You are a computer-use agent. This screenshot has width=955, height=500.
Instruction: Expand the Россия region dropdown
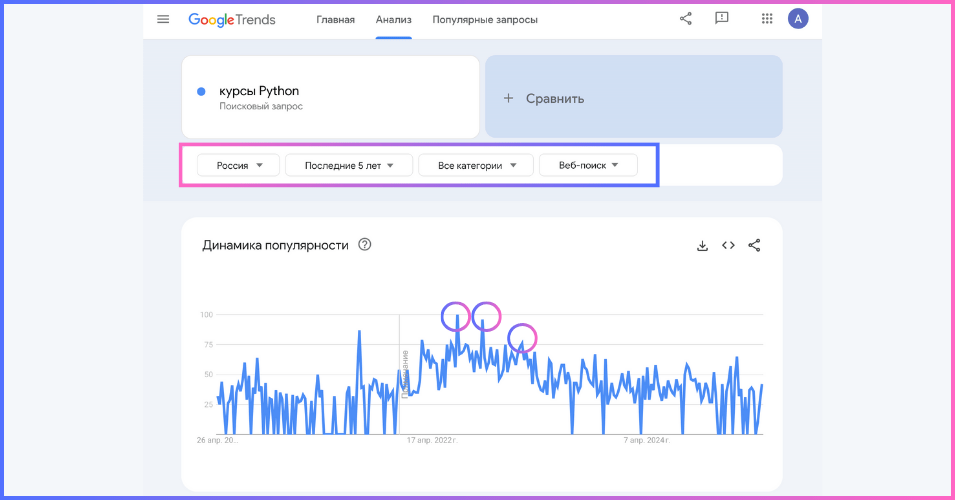click(x=239, y=165)
